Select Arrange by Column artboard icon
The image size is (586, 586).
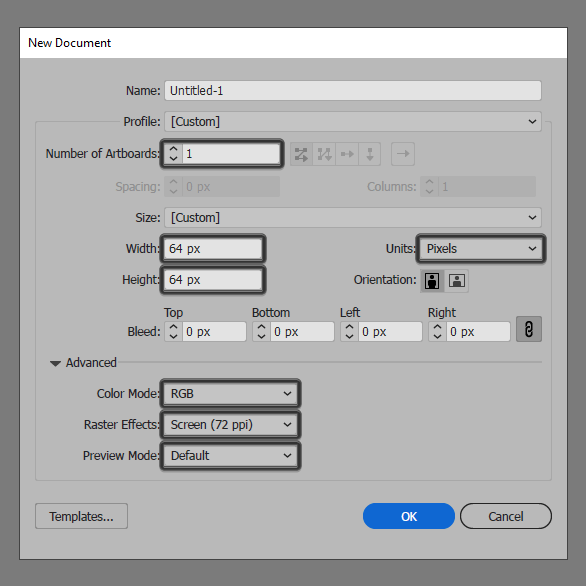[370, 154]
